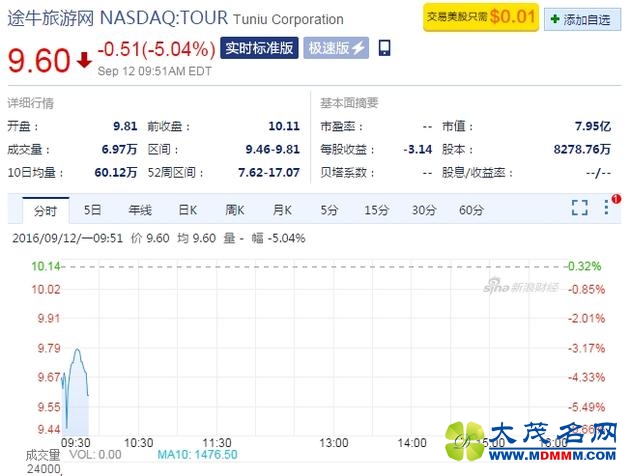Select the 15分 interval tab
This screenshot has width=630, height=476.
point(376,210)
